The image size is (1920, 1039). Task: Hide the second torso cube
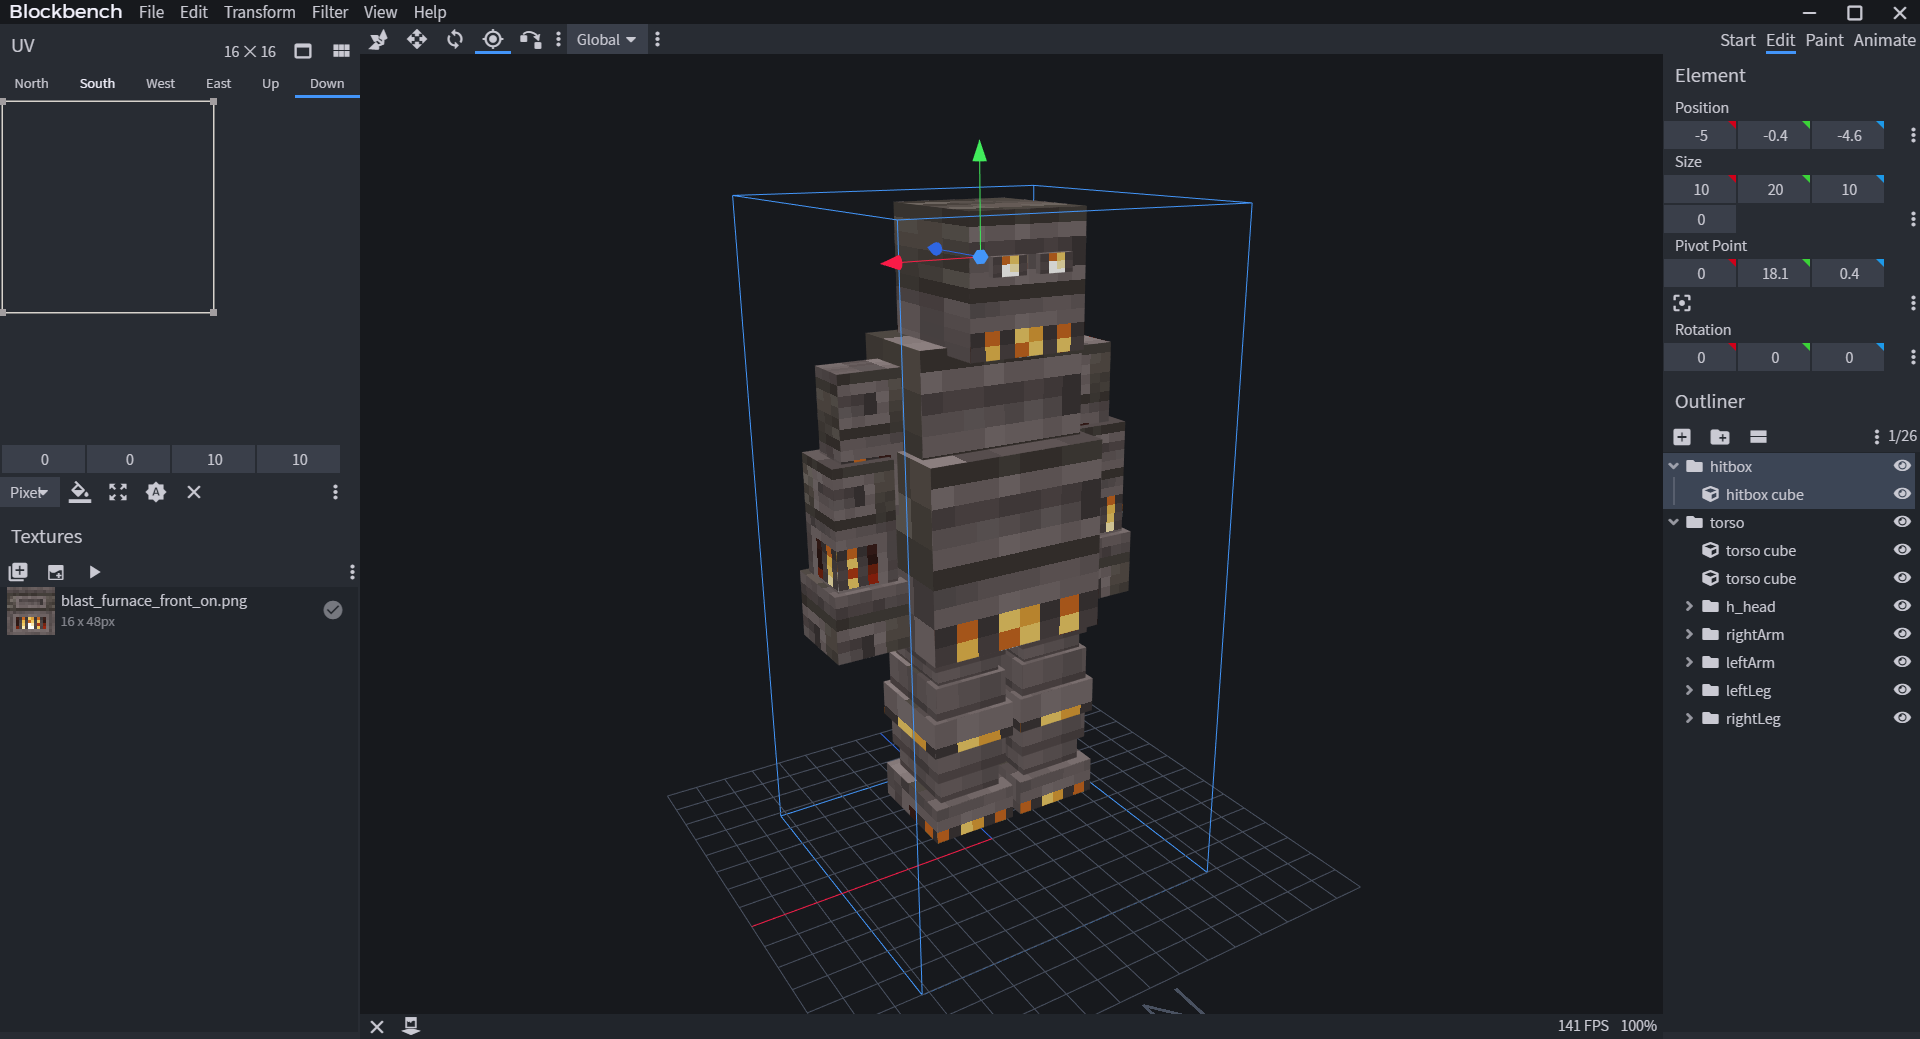tap(1902, 578)
